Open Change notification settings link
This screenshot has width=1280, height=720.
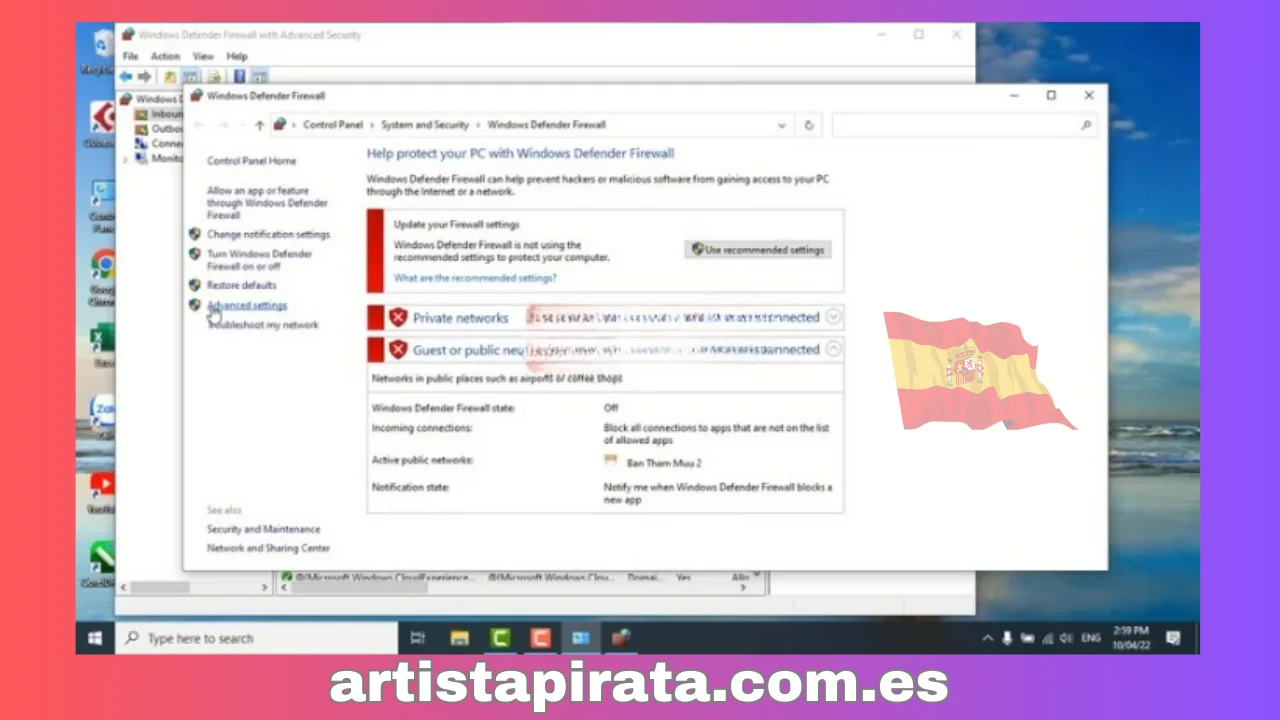pos(268,234)
